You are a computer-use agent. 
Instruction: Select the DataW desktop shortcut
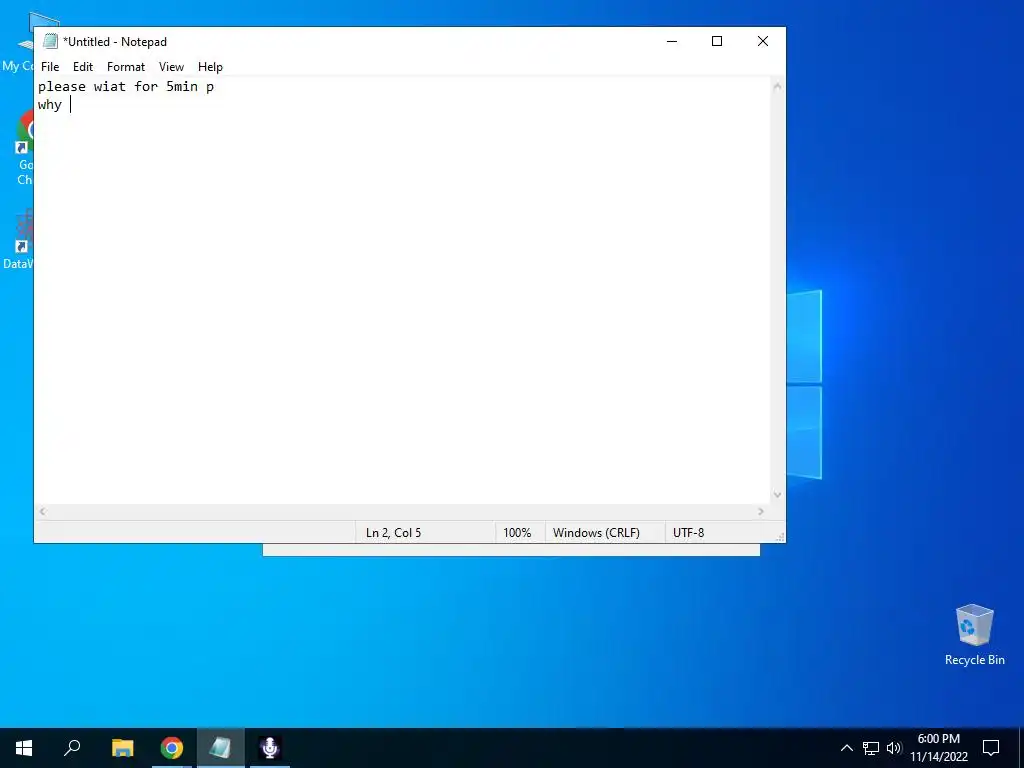pos(18,239)
